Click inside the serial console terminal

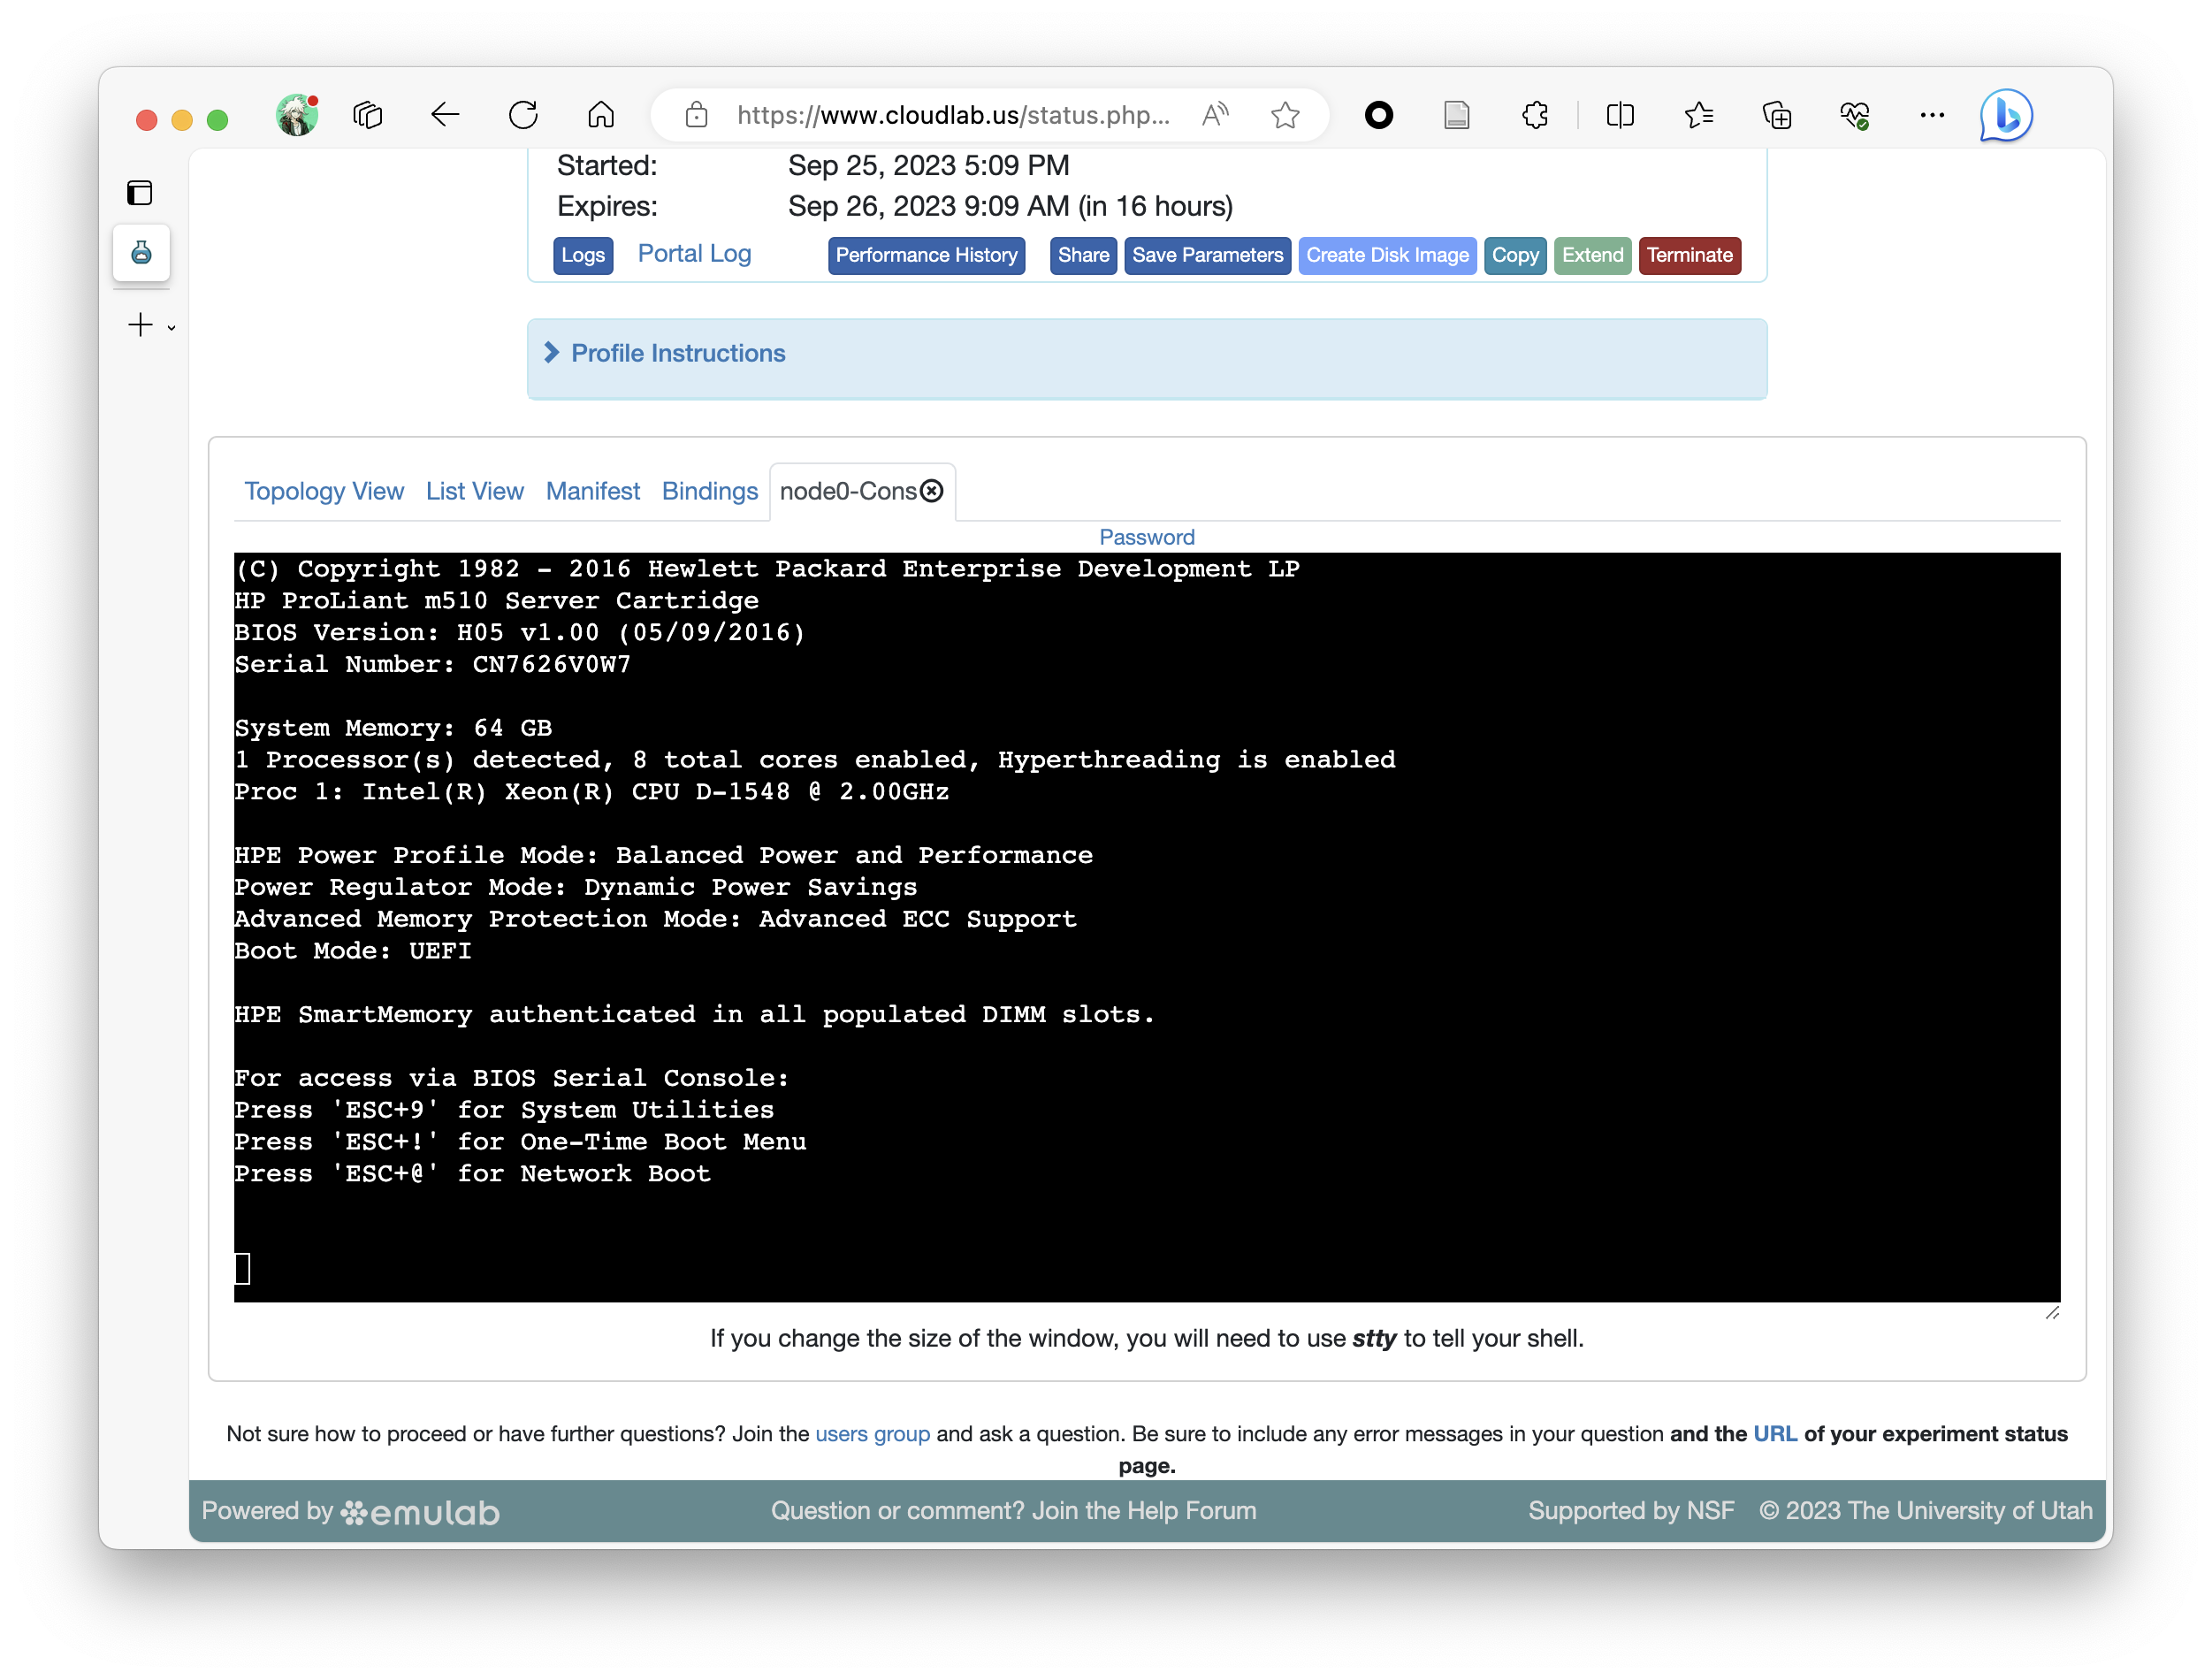[1147, 927]
